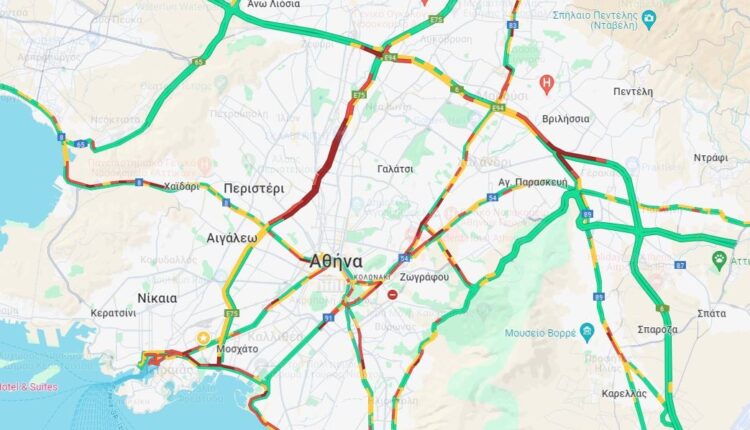750x430 pixels.
Task: Select the hospital H marker near Βριλήσσια
Action: (546, 84)
